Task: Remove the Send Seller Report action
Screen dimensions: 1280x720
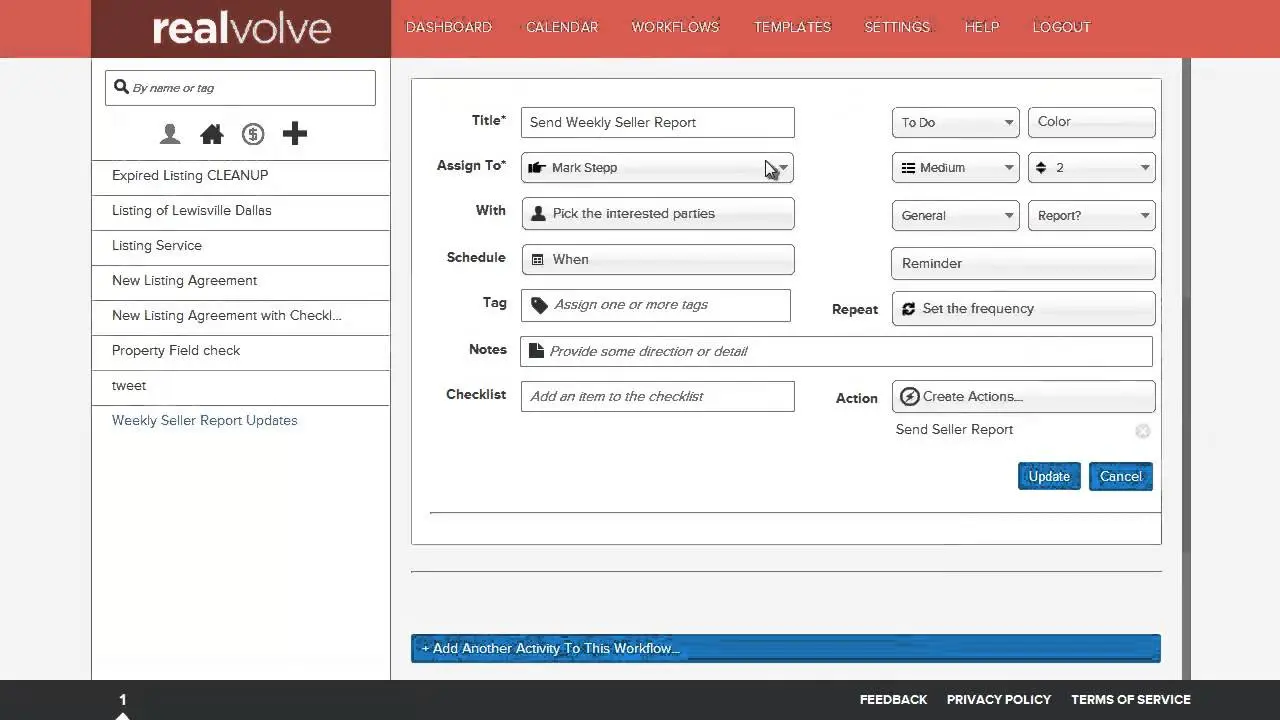Action: [x=1142, y=431]
